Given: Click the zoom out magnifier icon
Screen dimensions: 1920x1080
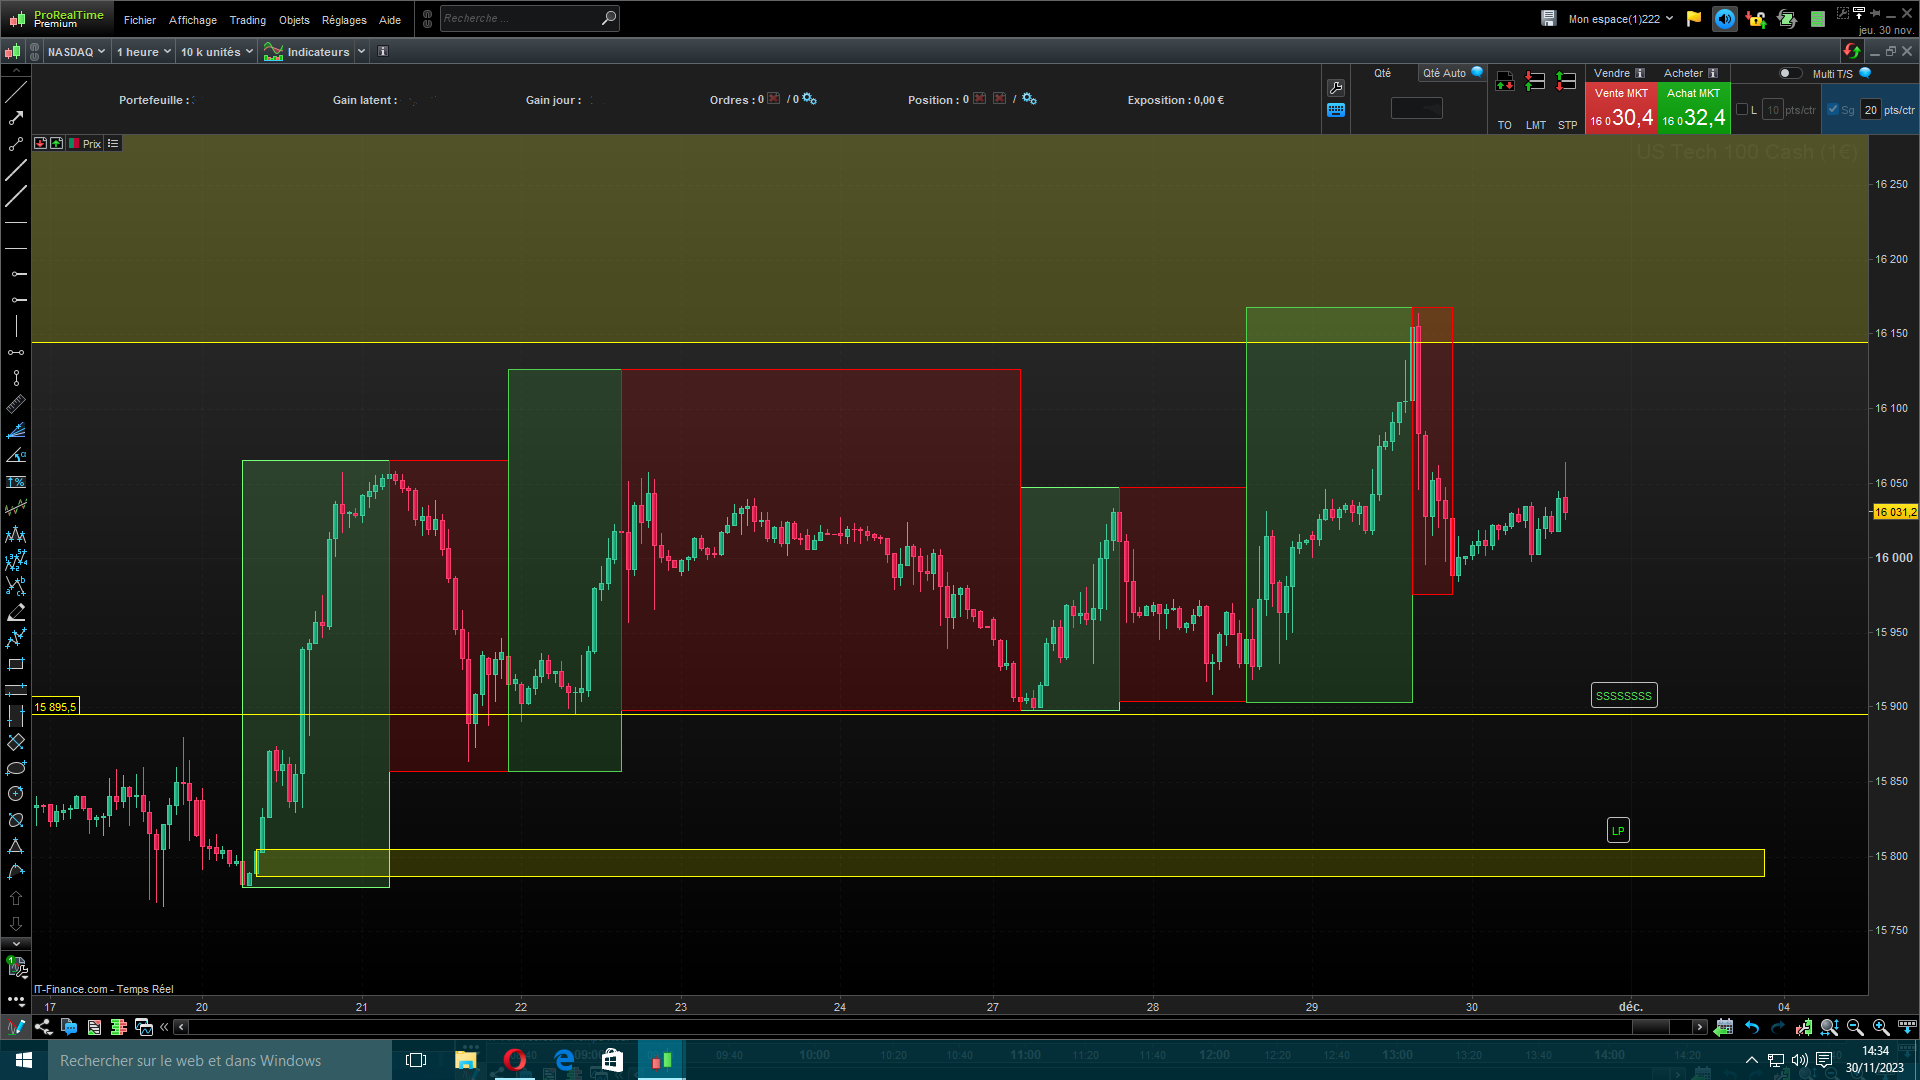Looking at the screenshot, I should coord(1855,1027).
